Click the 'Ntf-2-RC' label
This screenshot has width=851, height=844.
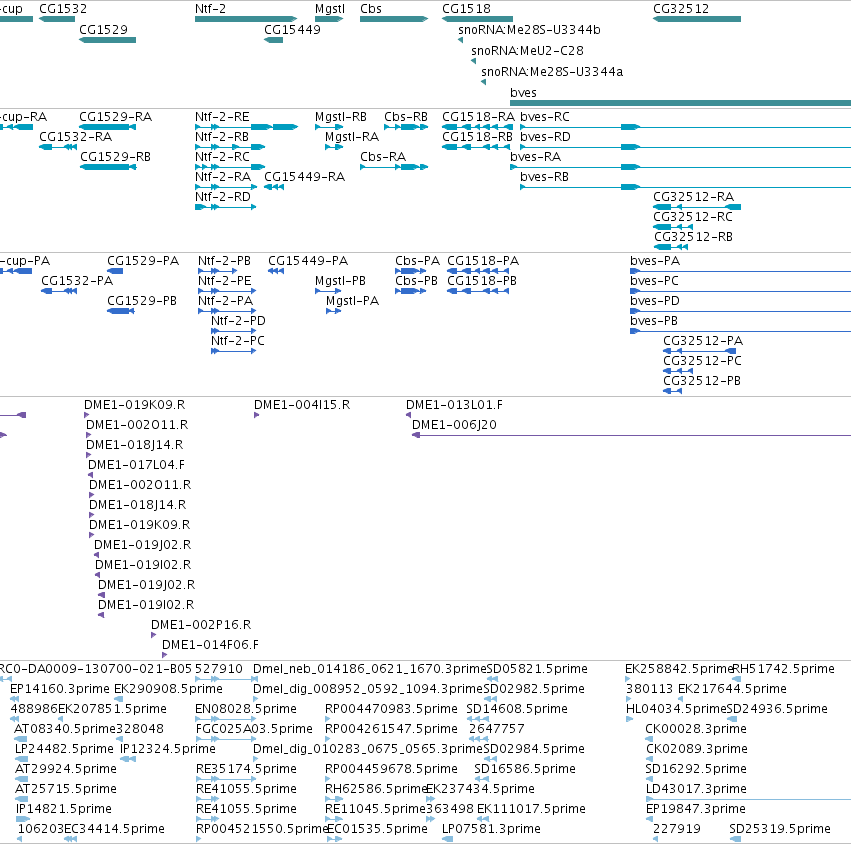(x=223, y=157)
